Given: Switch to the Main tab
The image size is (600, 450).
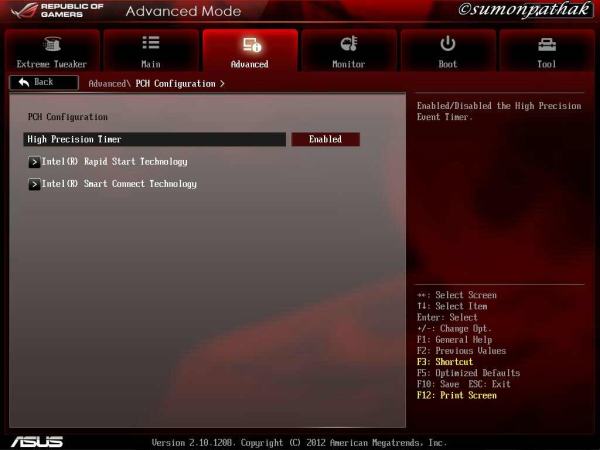Looking at the screenshot, I should [x=151, y=50].
